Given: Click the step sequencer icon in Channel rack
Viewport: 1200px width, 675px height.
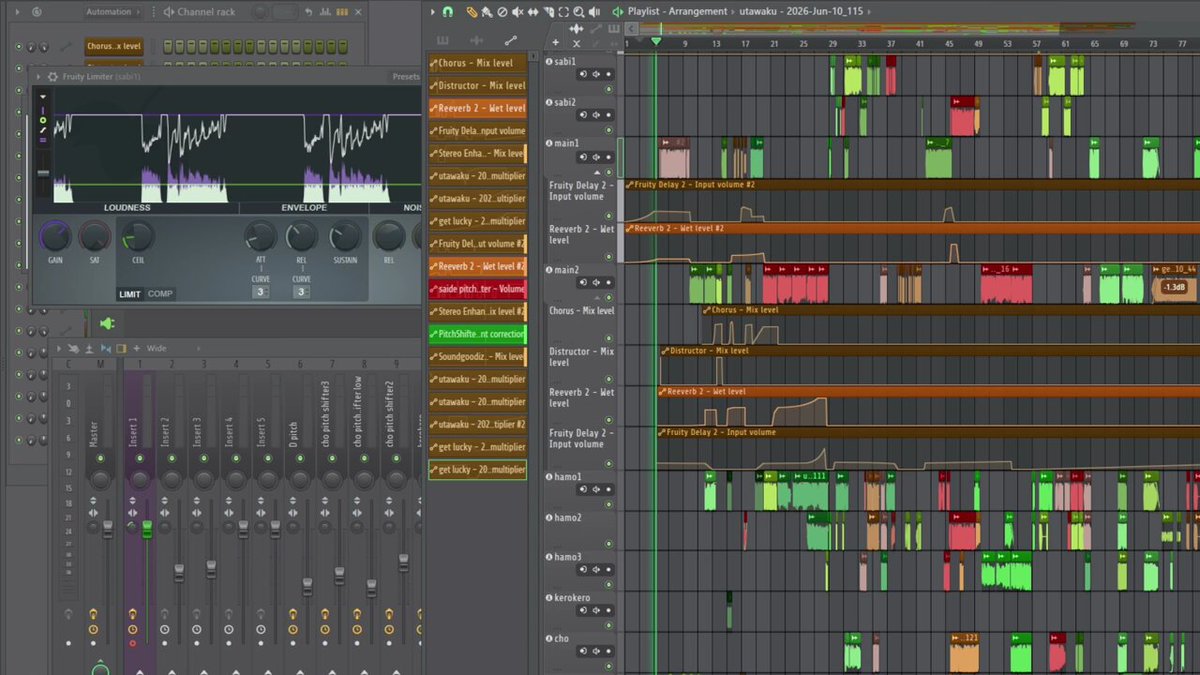Looking at the screenshot, I should coord(342,12).
